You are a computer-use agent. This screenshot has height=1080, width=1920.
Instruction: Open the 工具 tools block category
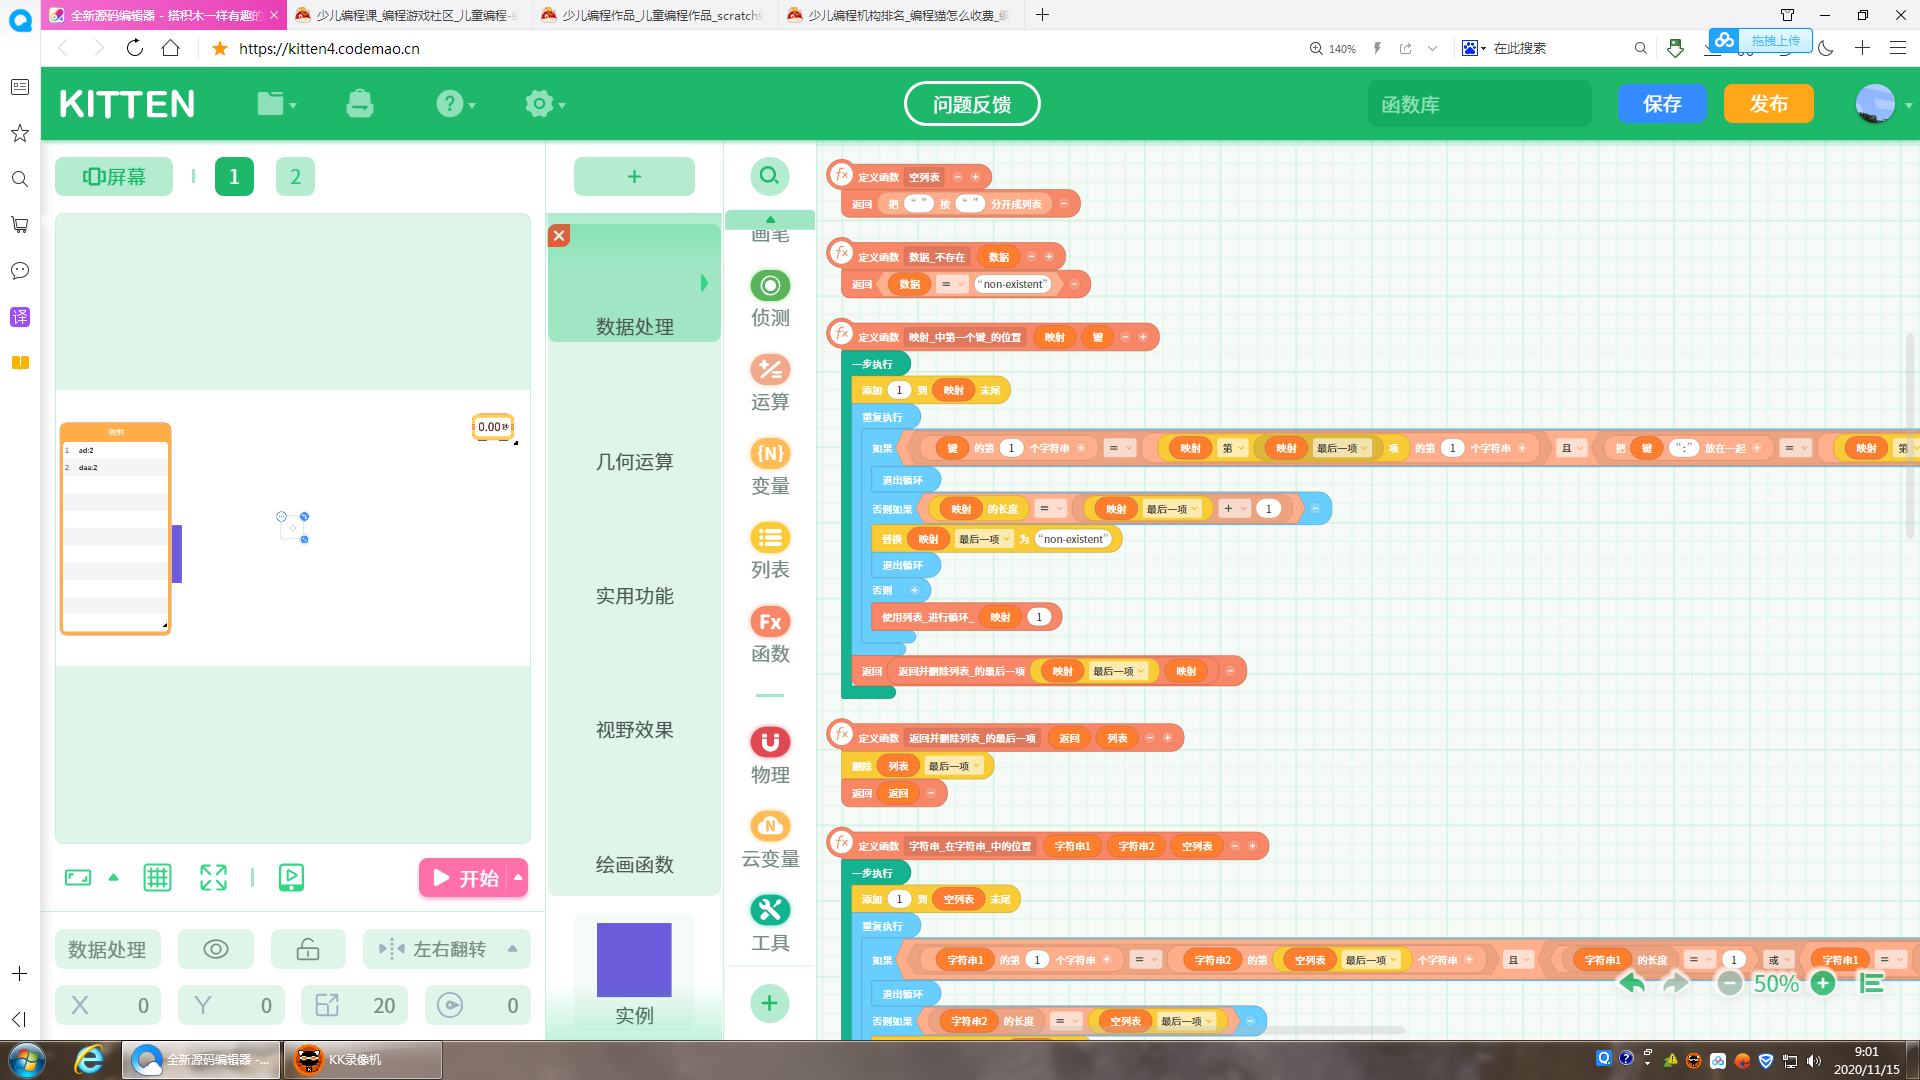click(770, 924)
